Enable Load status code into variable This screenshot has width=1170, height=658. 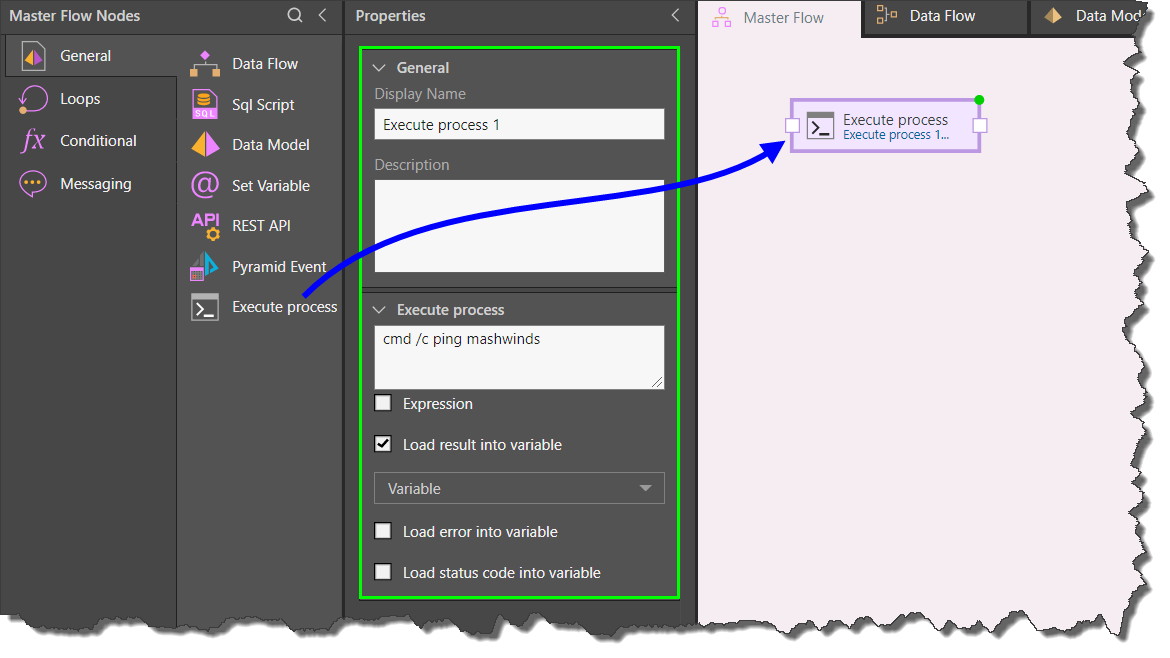(x=382, y=573)
